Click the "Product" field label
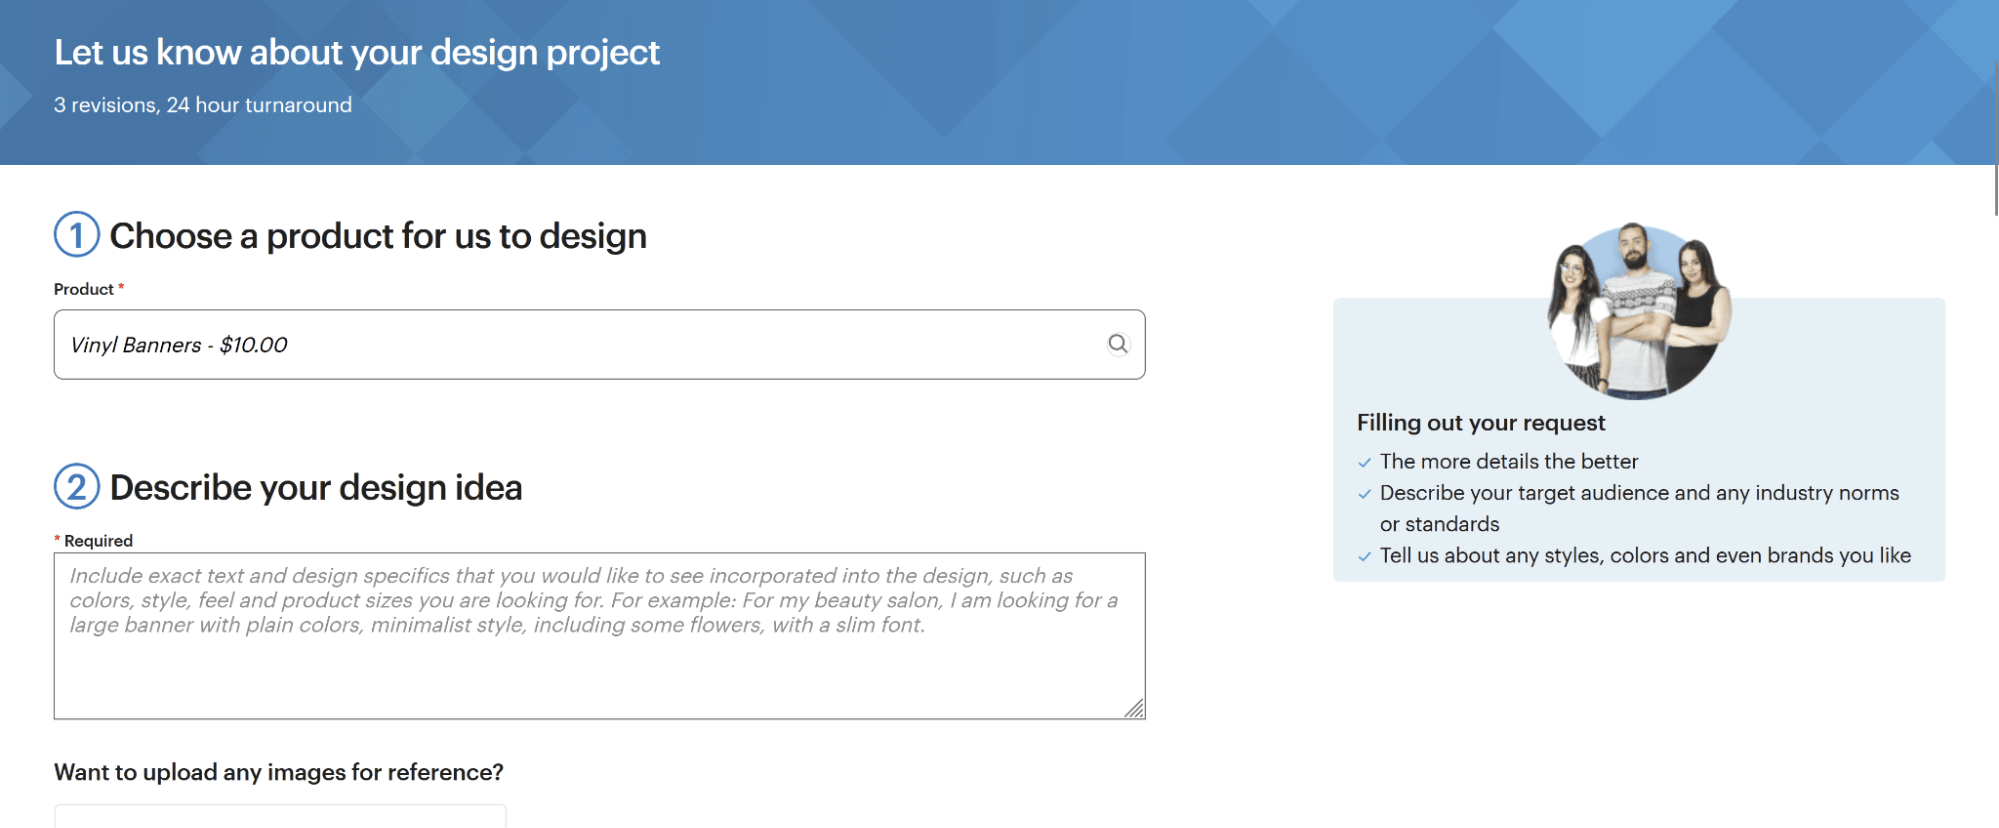The image size is (1999, 828). [x=84, y=289]
